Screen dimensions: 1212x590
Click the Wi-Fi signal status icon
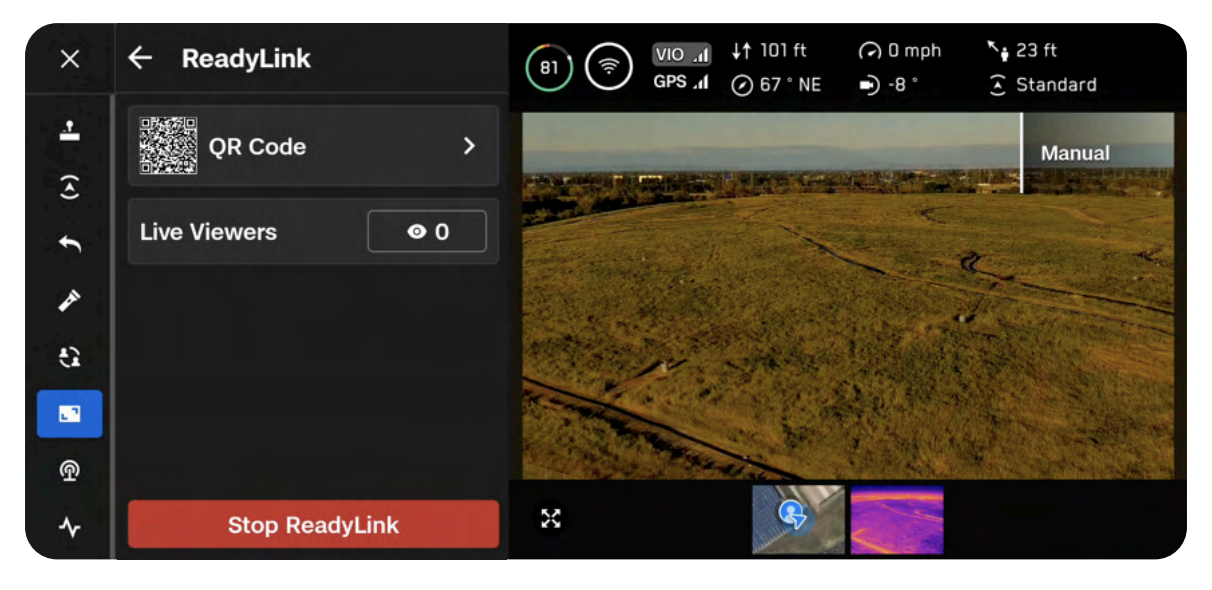coord(608,68)
